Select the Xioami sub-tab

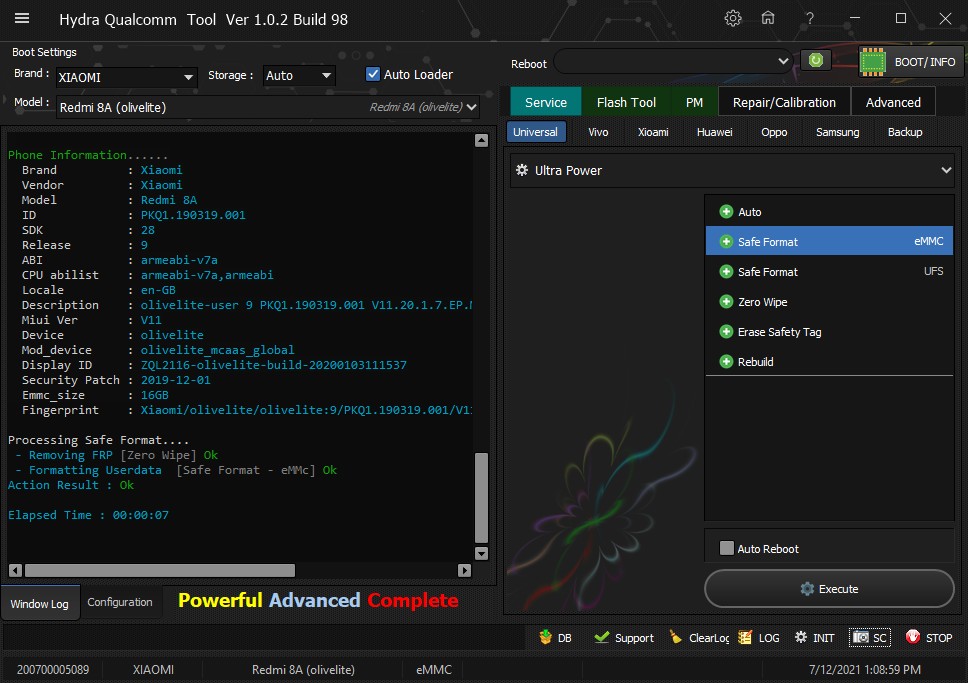pyautogui.click(x=653, y=132)
